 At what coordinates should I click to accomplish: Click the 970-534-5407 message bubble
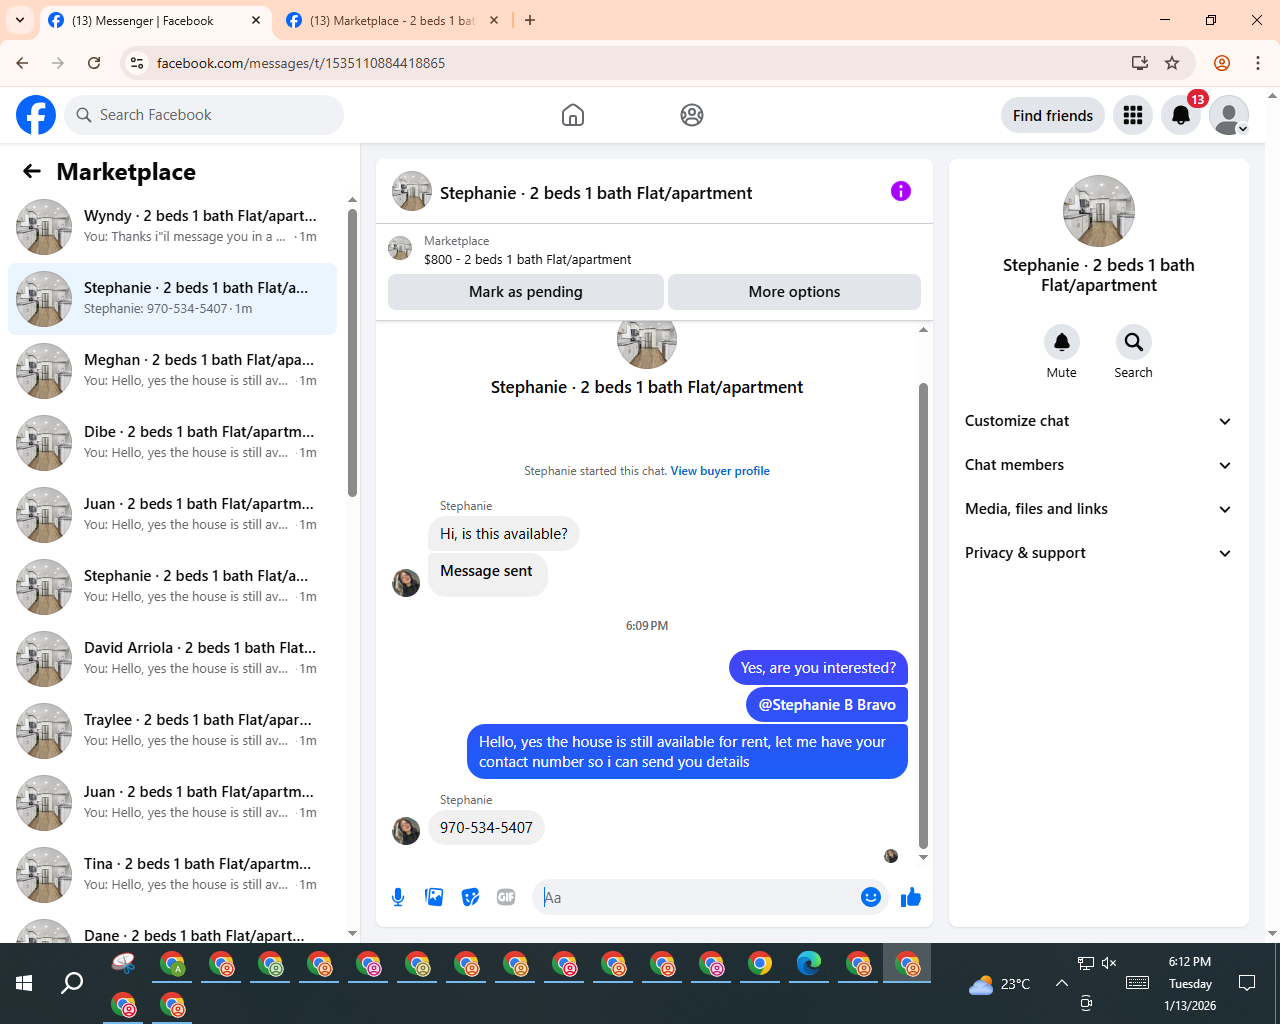tap(486, 828)
